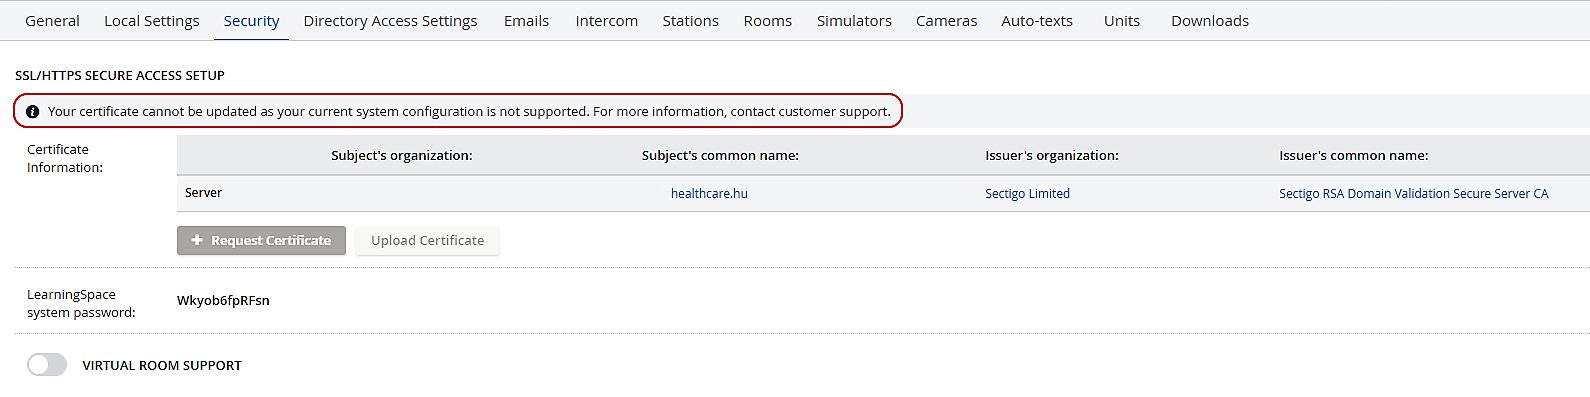Go to the Emails tab
Screen dimensions: 1590x397
(x=526, y=21)
